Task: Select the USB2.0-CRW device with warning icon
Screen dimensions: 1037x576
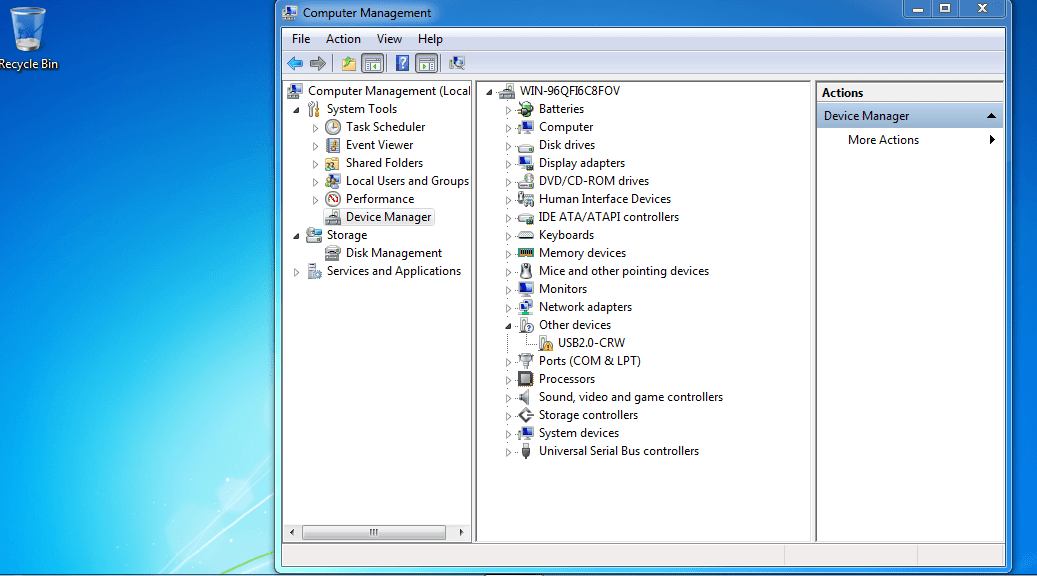Action: (591, 343)
